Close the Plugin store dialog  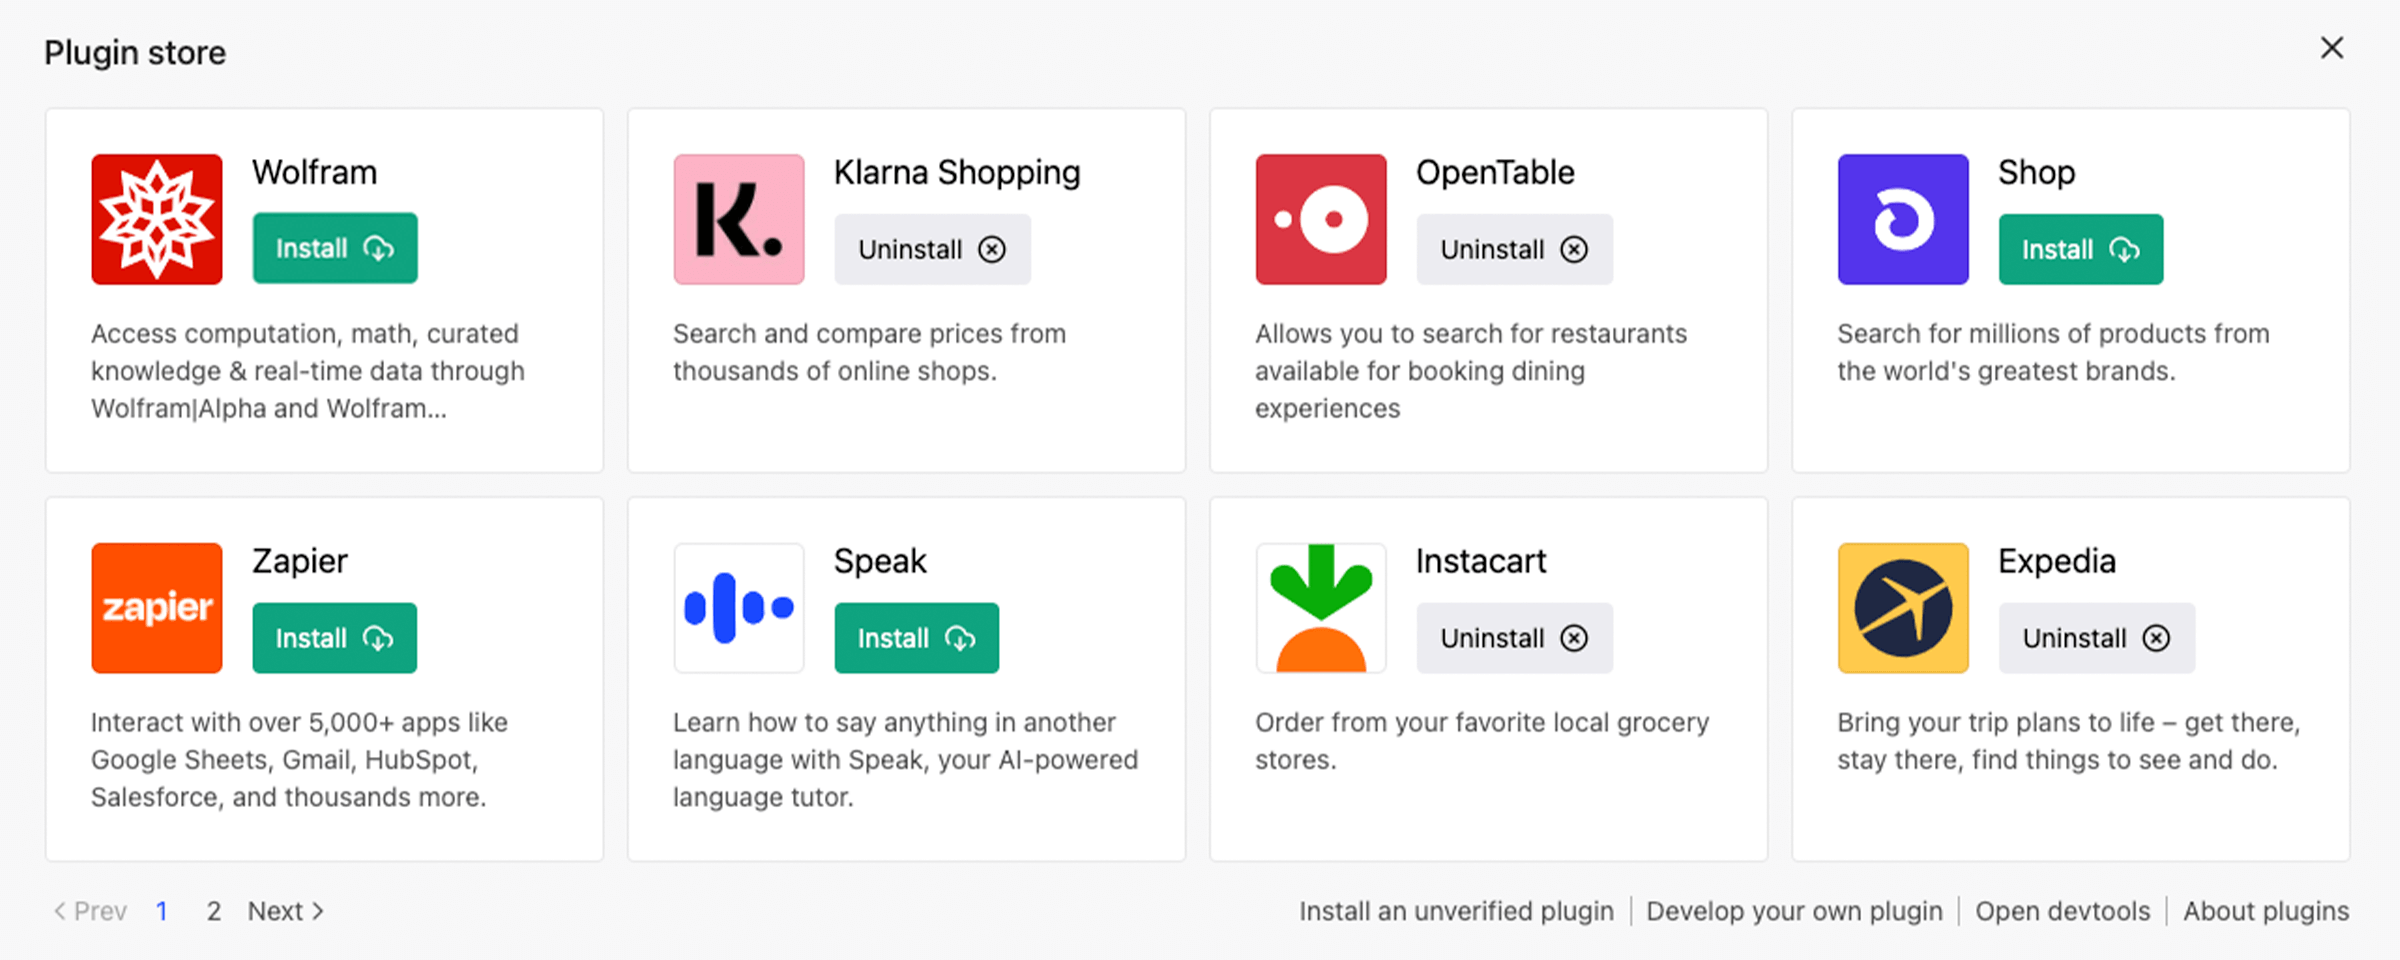2332,48
